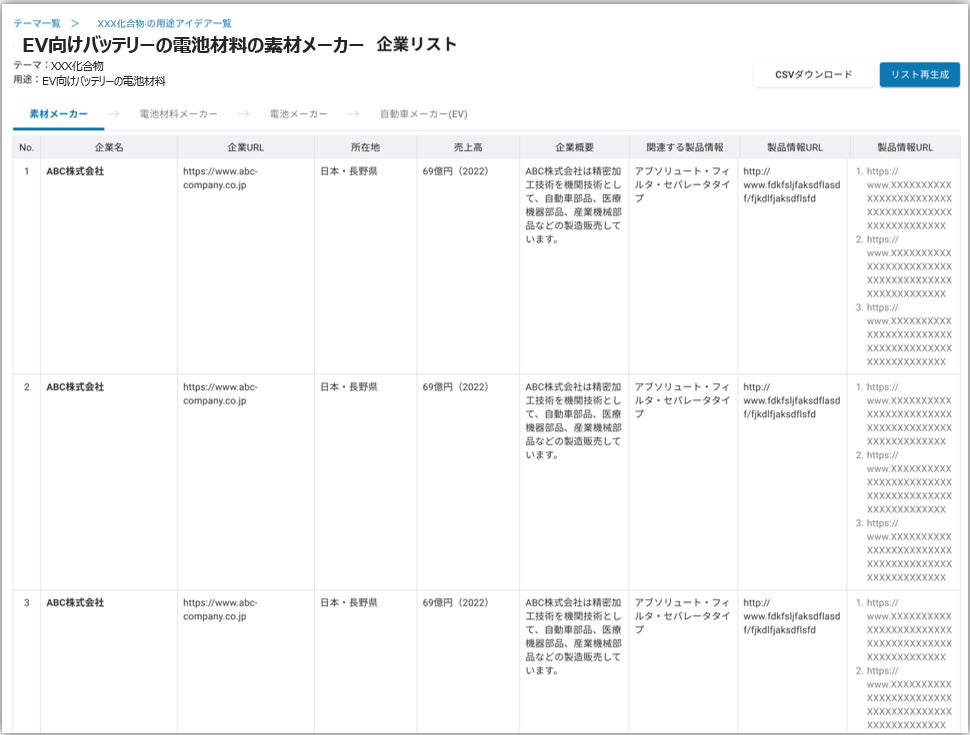970x735 pixels.
Task: Click the 売上高 column header
Action: (x=468, y=147)
